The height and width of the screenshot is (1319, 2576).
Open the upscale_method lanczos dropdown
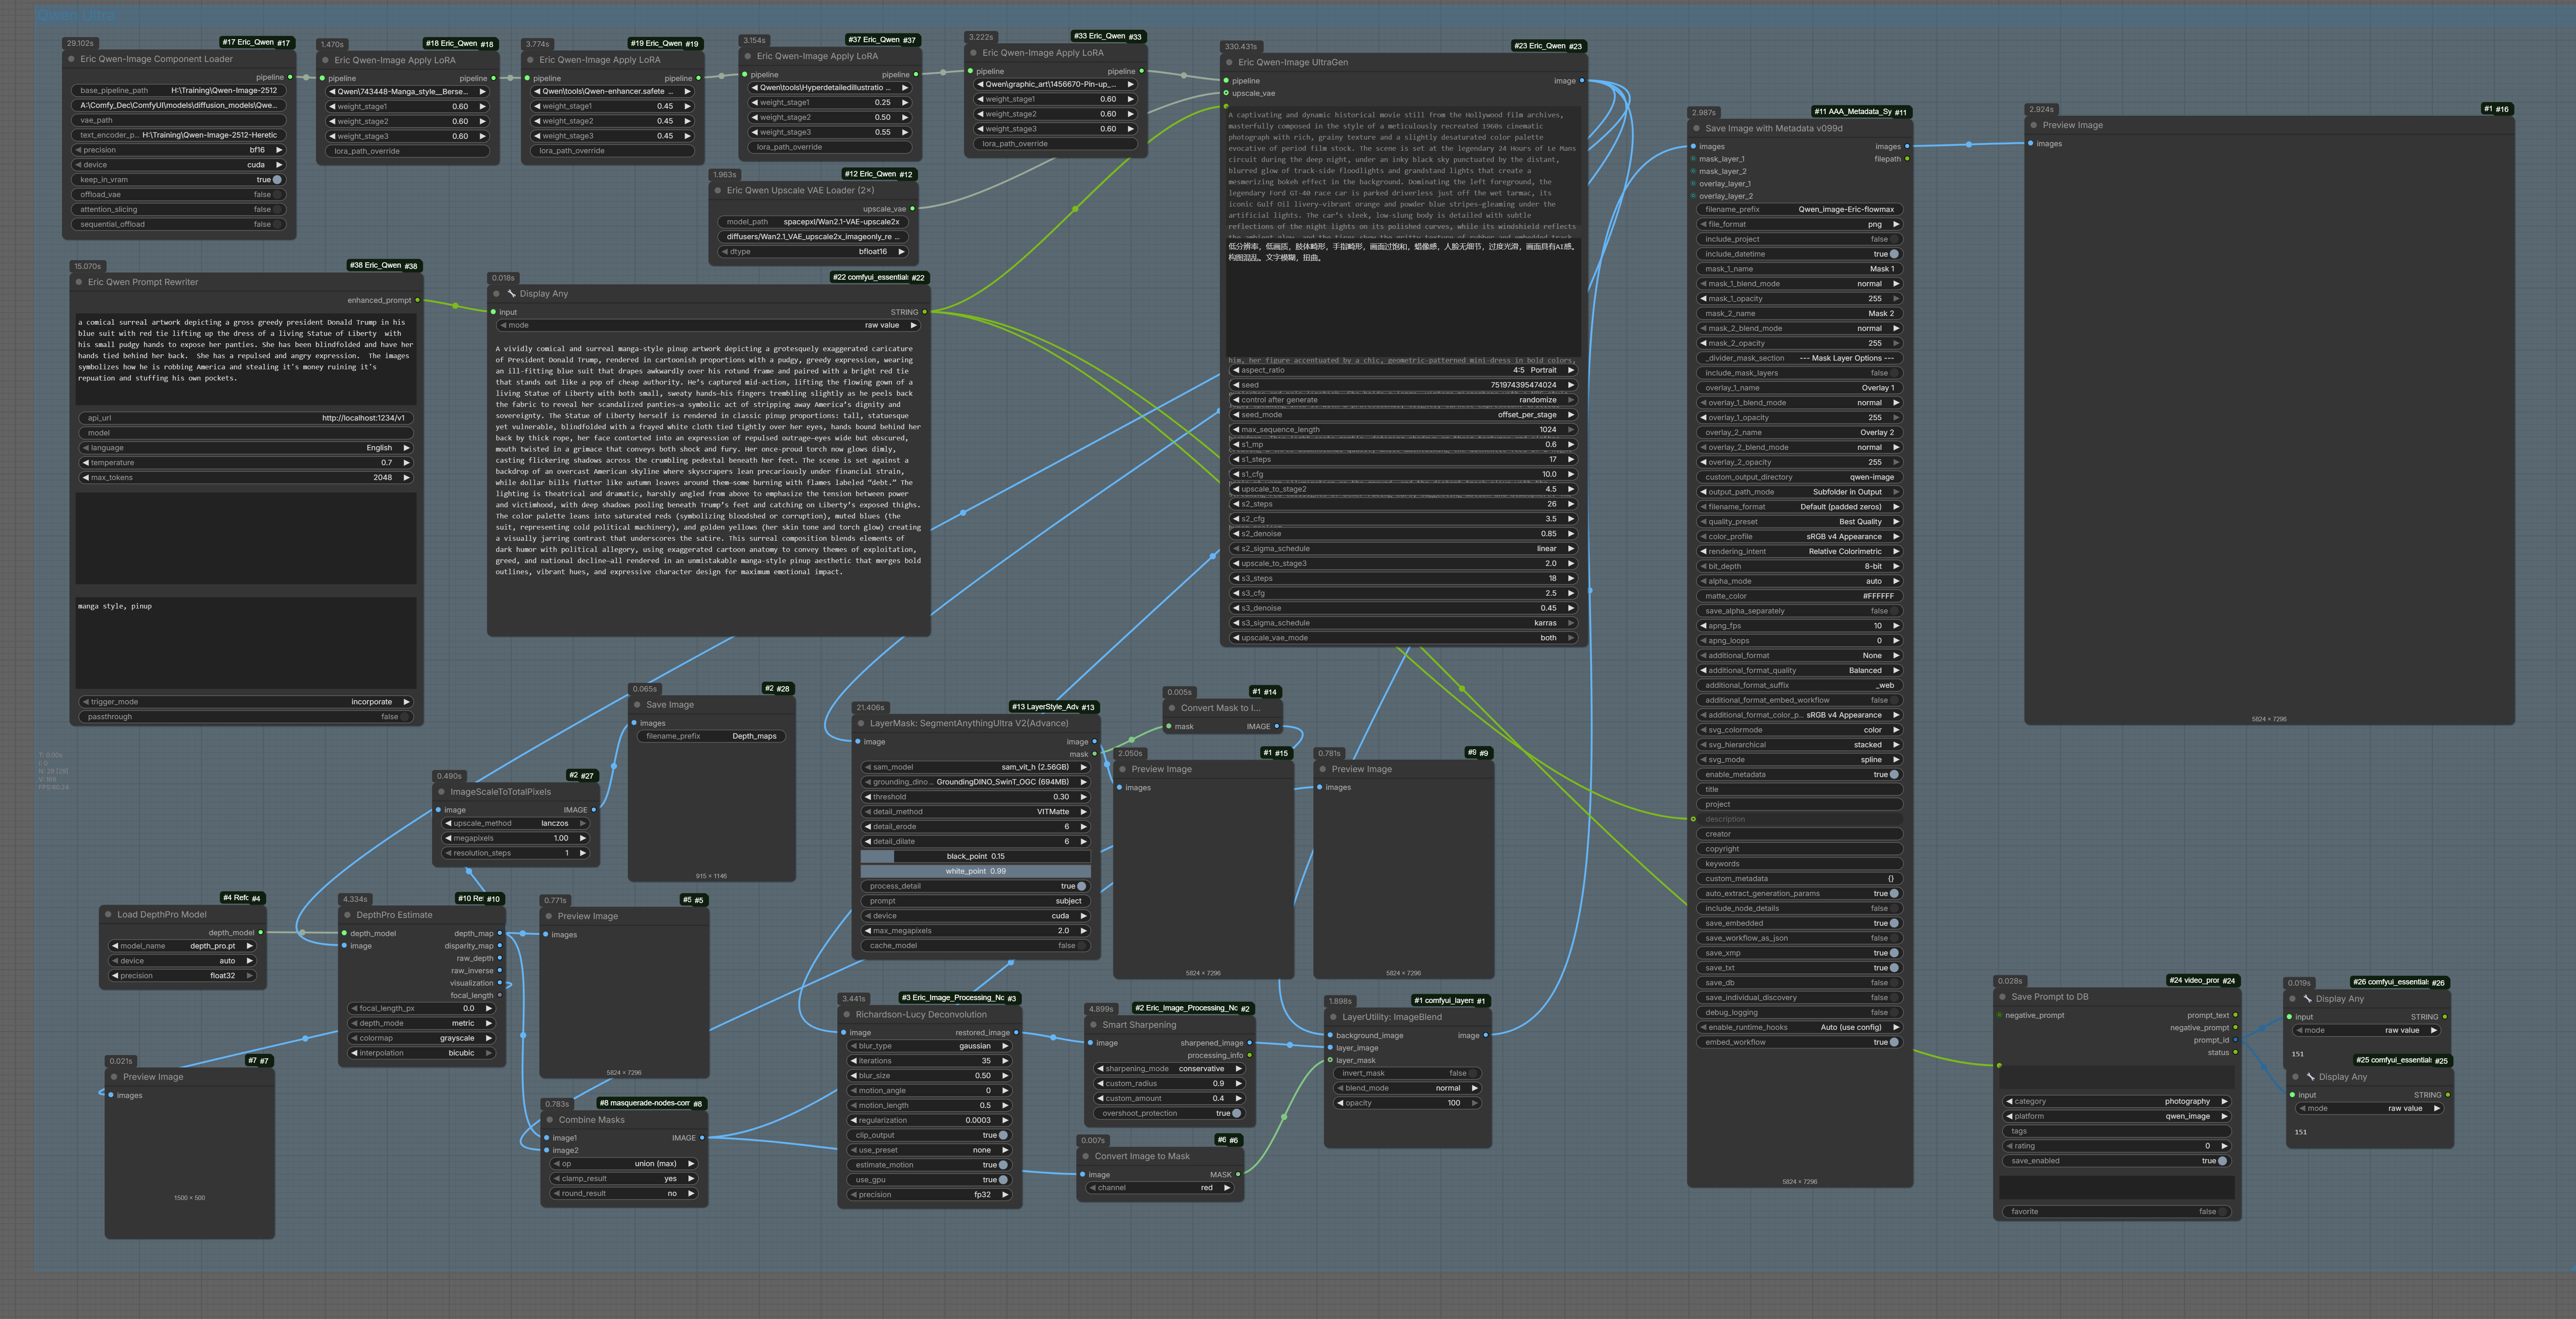(516, 824)
